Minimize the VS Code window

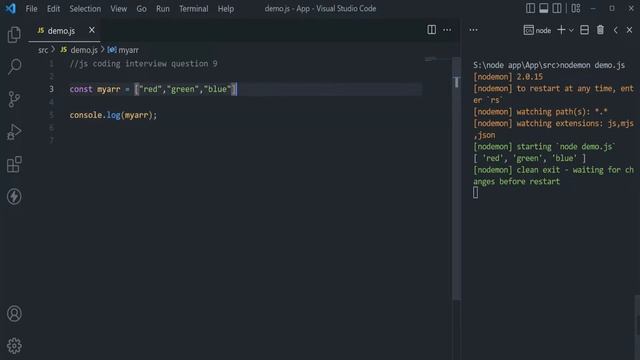pos(593,8)
